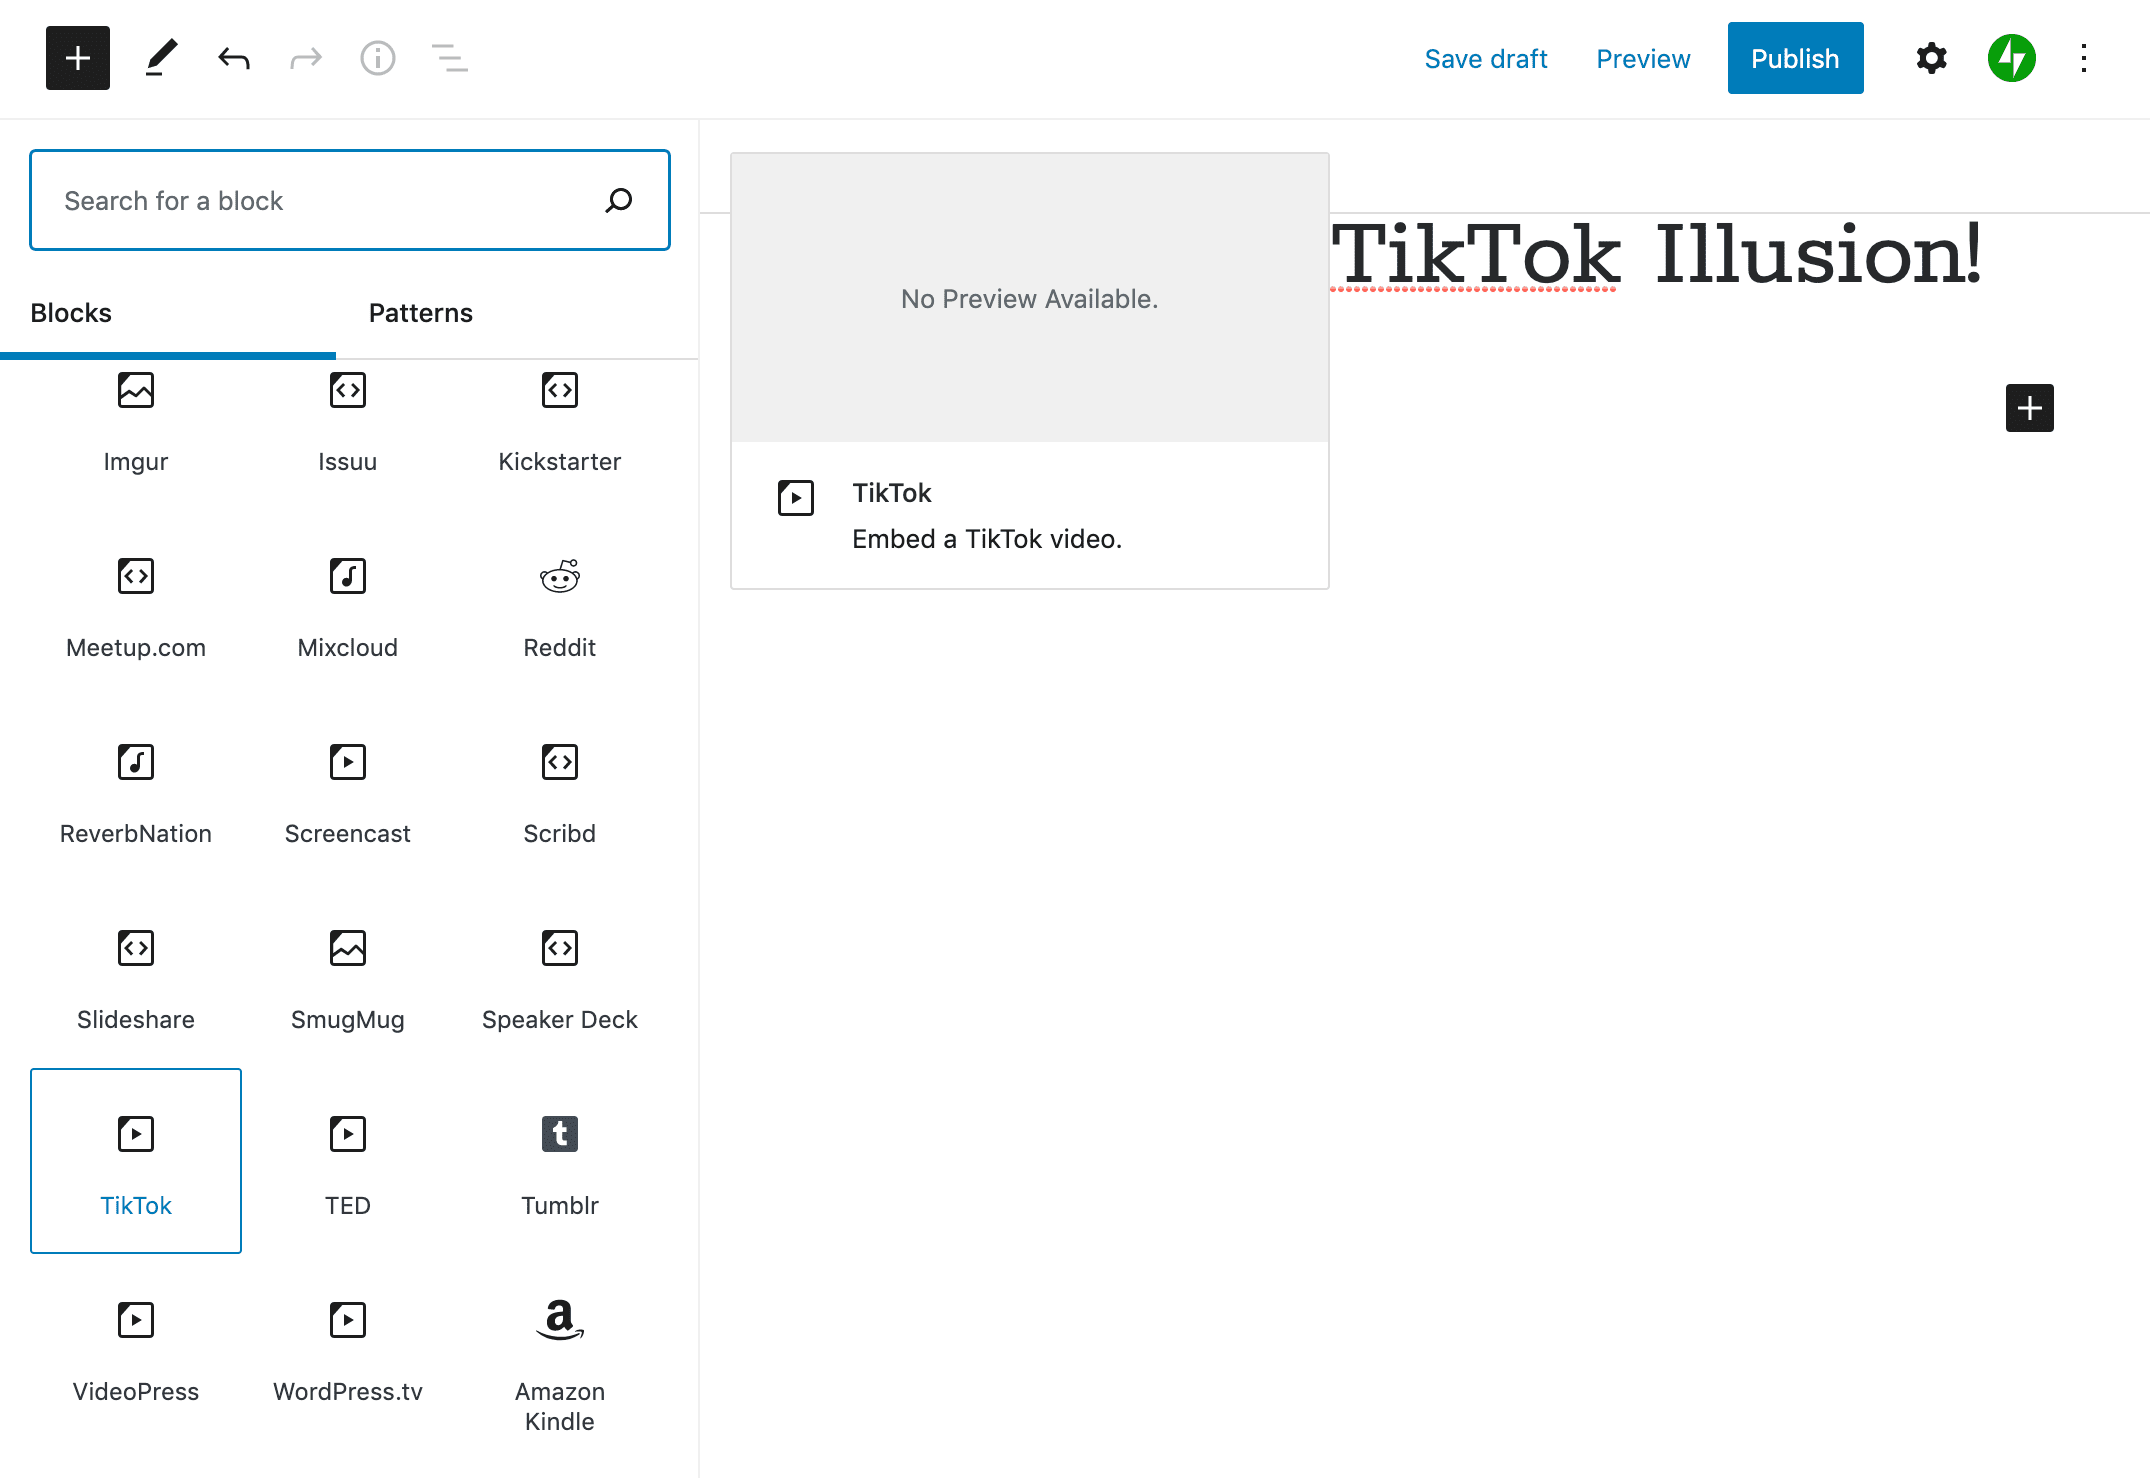Viewport: 2150px width, 1478px height.
Task: Toggle the document list view
Action: [449, 58]
